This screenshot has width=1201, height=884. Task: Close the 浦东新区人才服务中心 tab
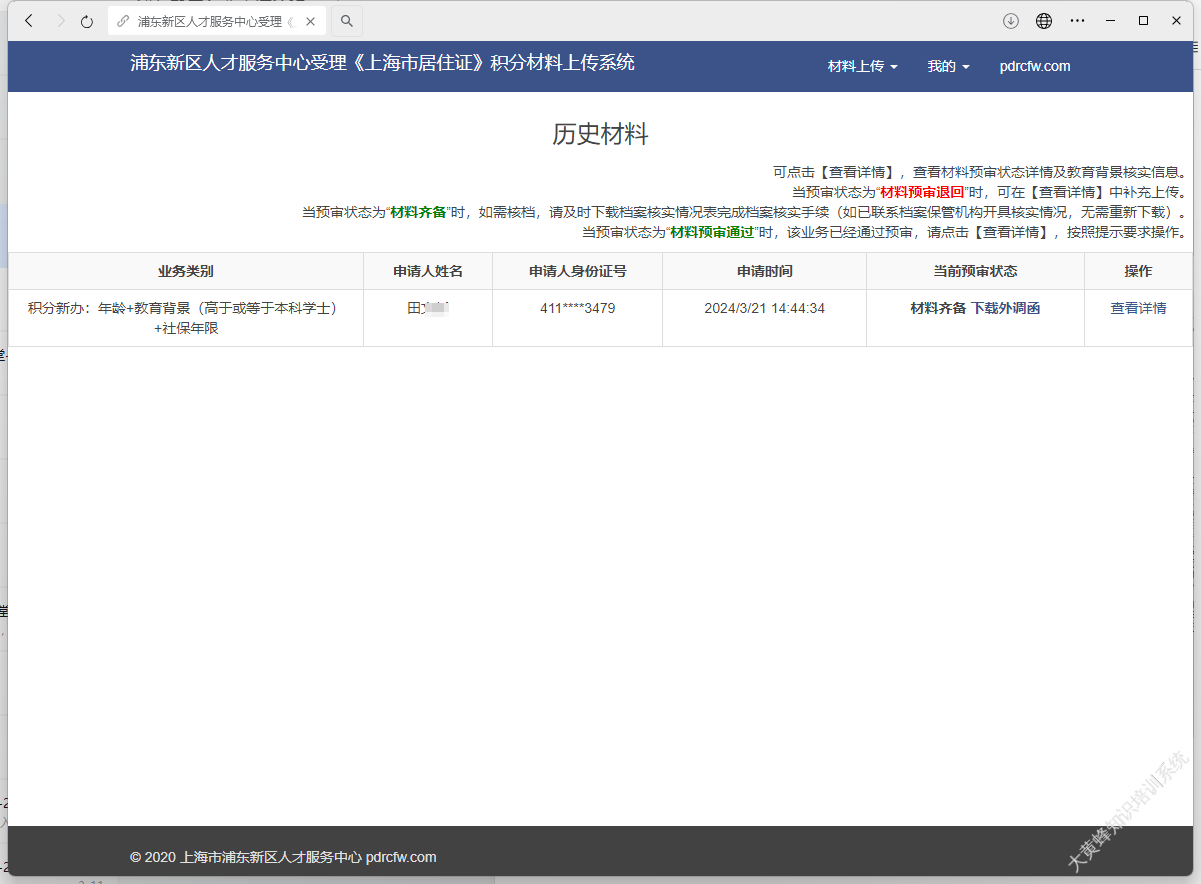[x=311, y=21]
